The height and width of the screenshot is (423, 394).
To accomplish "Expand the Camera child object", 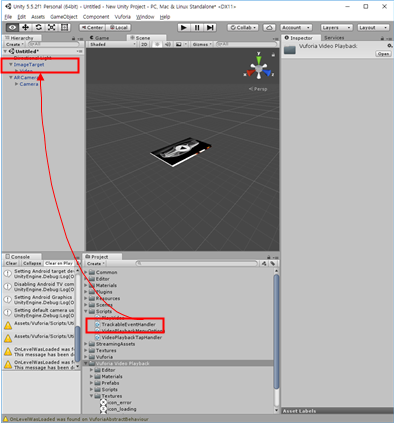I will [x=16, y=84].
